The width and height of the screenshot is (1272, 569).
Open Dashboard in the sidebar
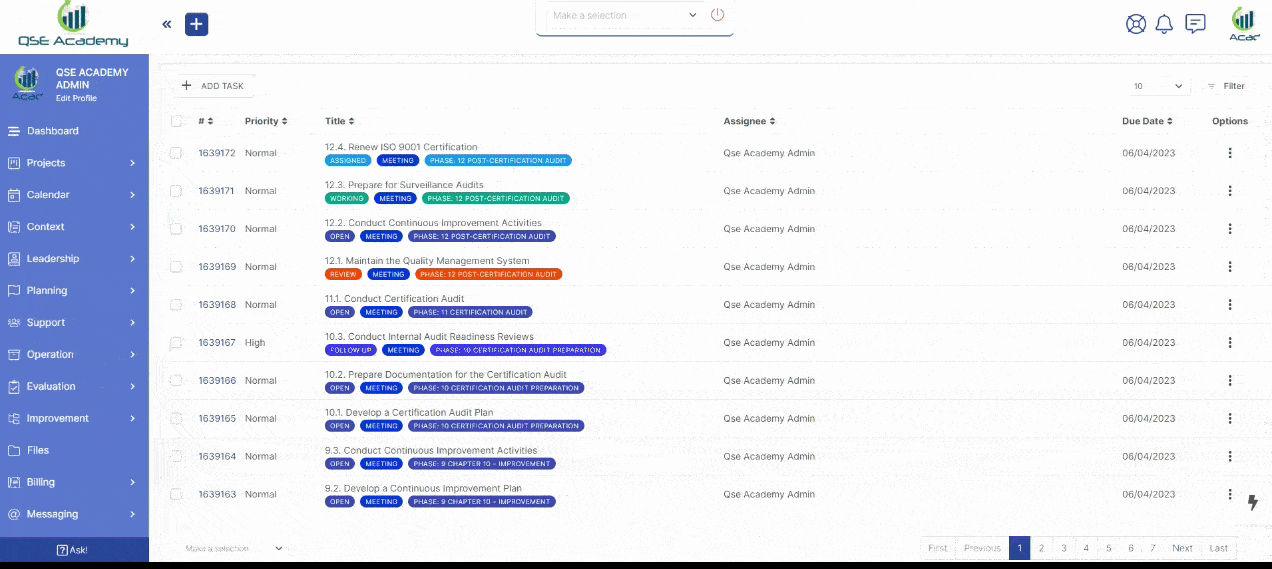tap(52, 131)
